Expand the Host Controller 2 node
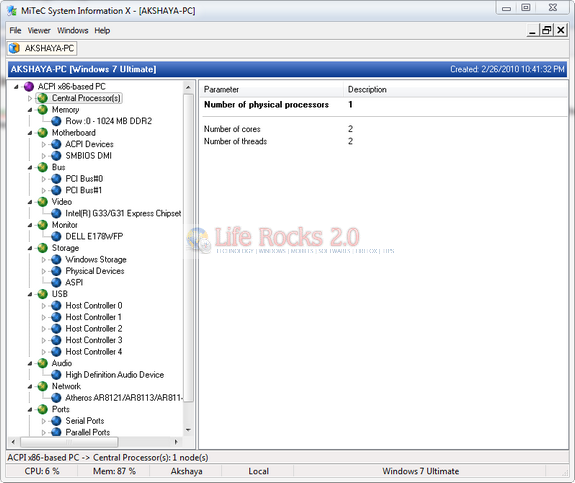 [44, 329]
